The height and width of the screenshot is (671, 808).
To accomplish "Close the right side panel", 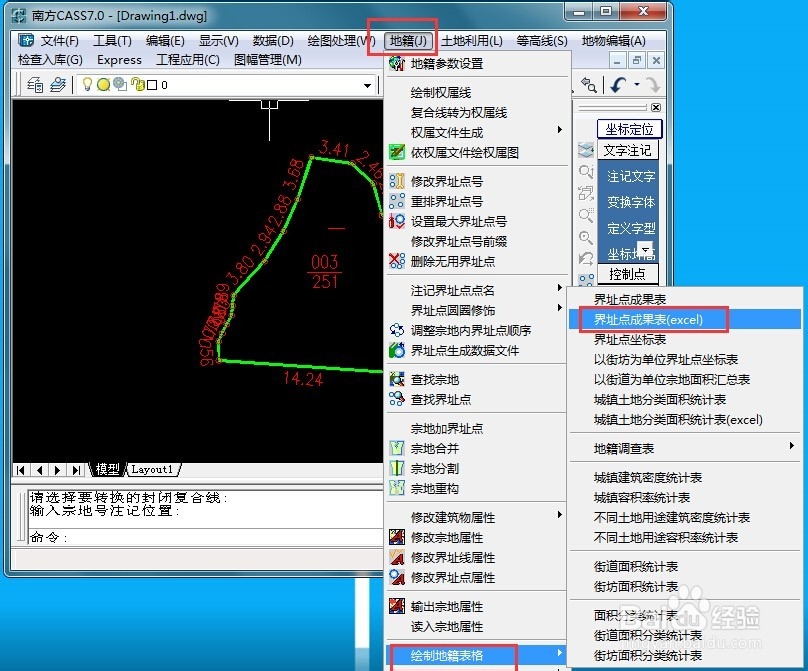I will click(x=655, y=107).
